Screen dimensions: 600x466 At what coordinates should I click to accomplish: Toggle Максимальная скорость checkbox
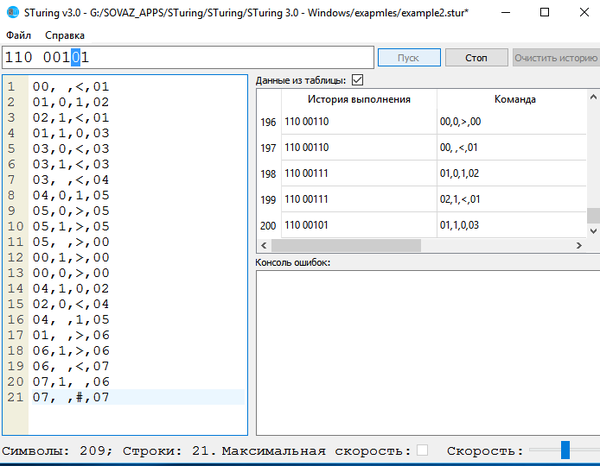422,450
